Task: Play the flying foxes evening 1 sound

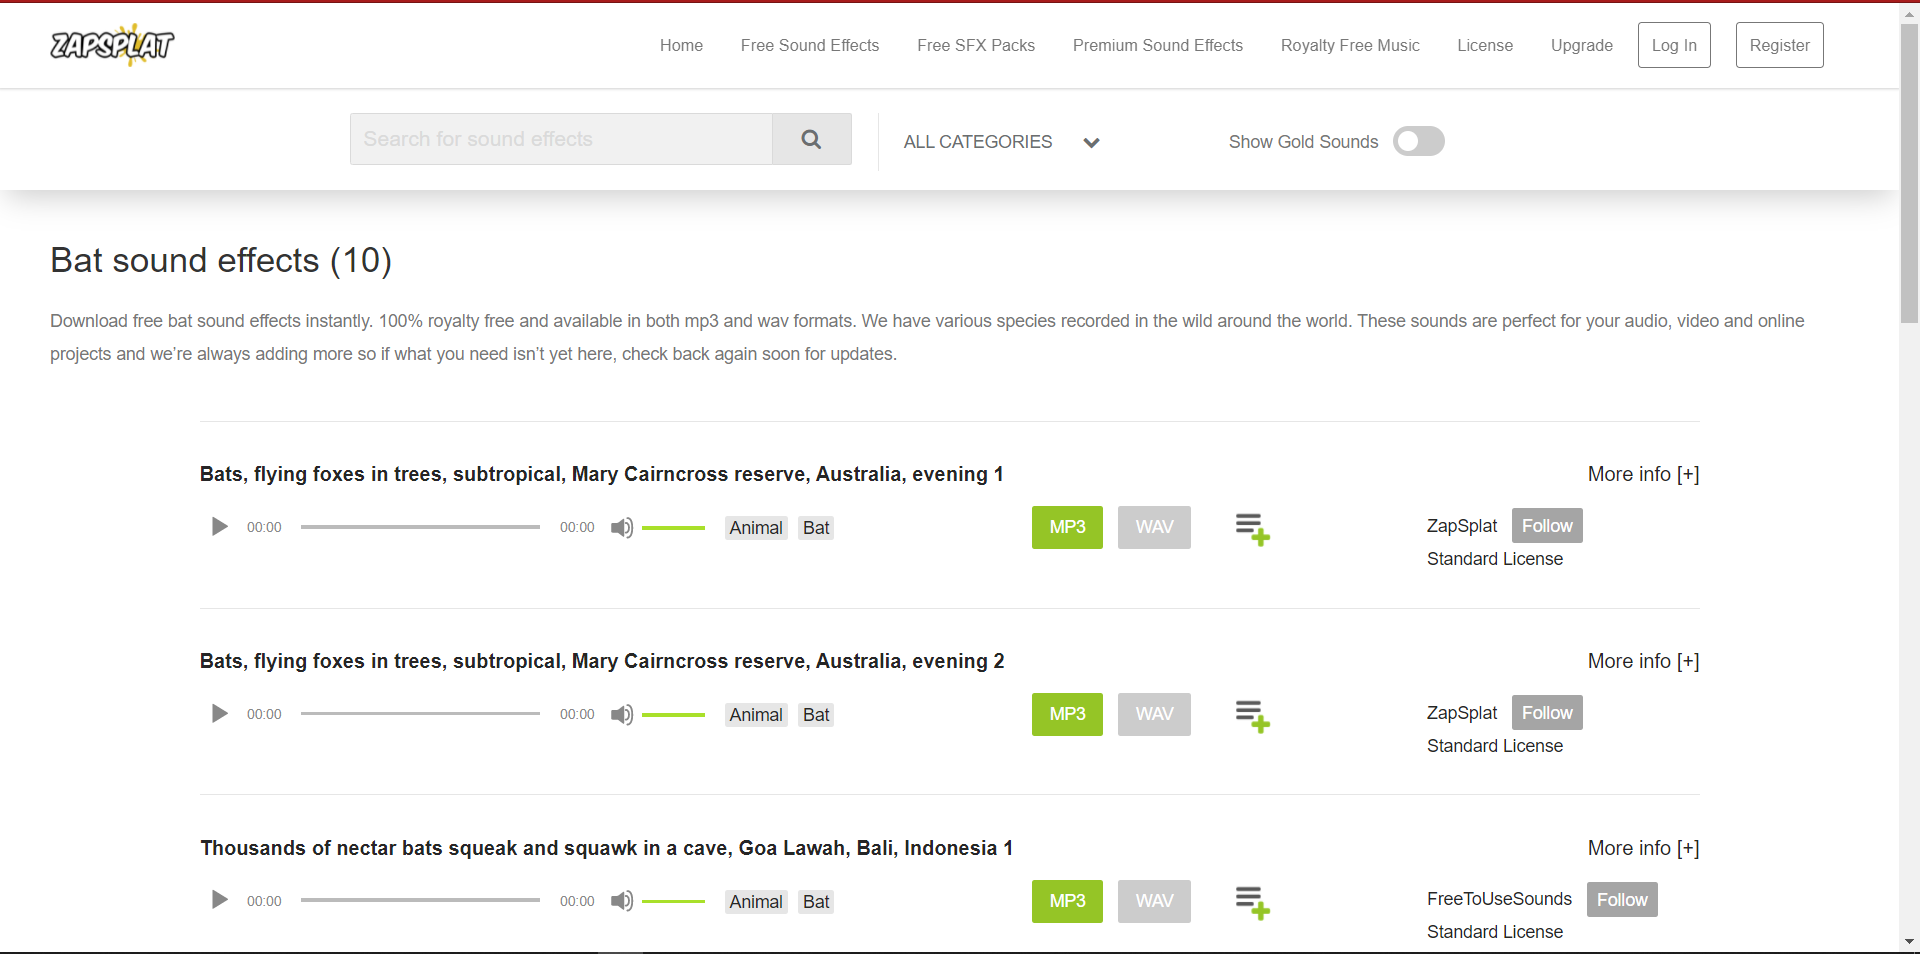Action: [219, 527]
